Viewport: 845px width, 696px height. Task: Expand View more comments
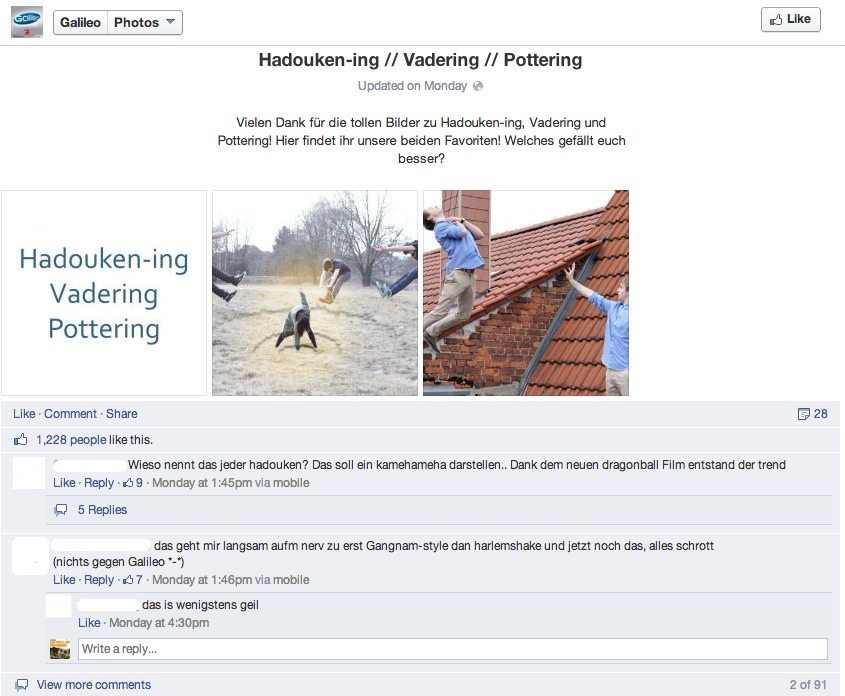click(x=94, y=685)
